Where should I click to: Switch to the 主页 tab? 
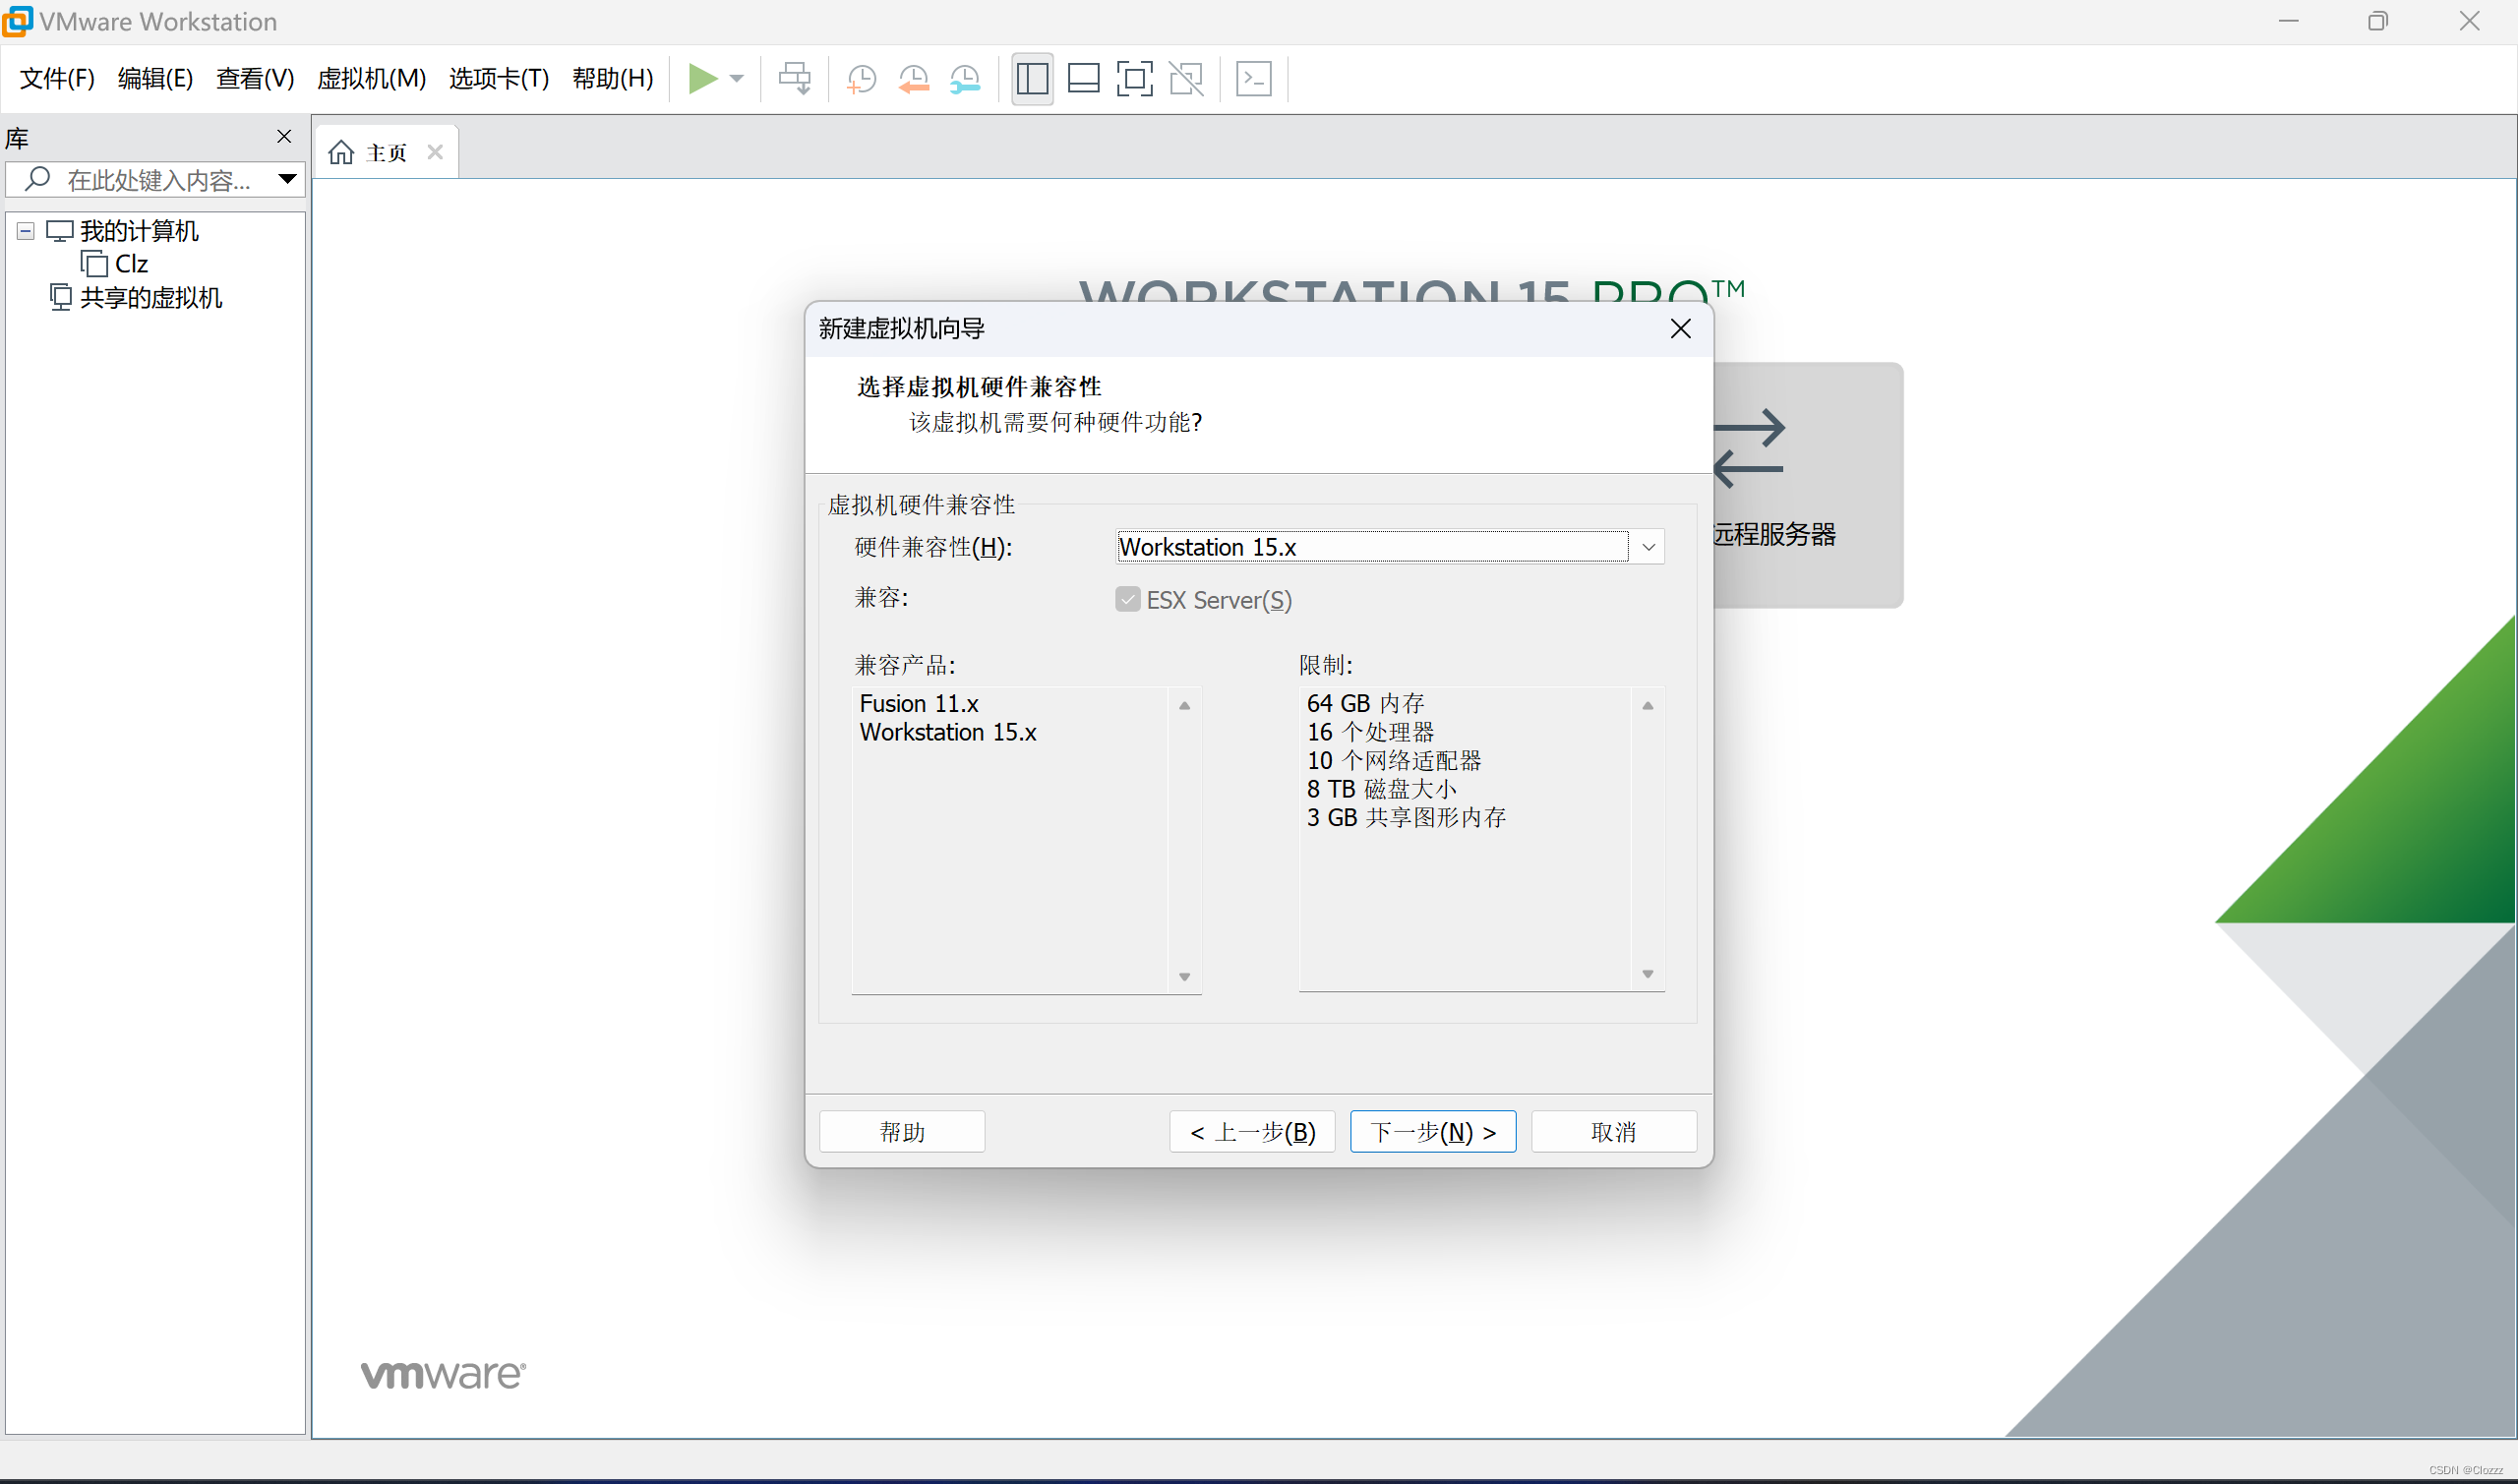pos(385,151)
